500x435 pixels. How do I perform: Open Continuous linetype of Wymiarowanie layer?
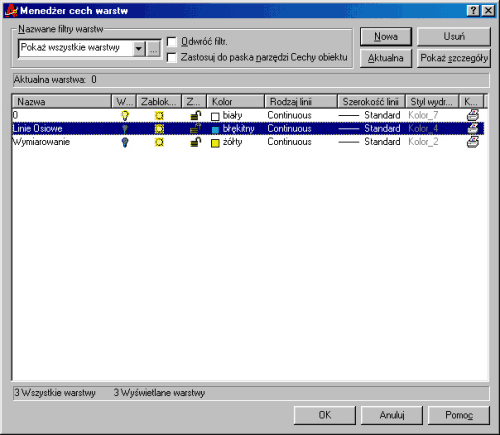pyautogui.click(x=289, y=142)
